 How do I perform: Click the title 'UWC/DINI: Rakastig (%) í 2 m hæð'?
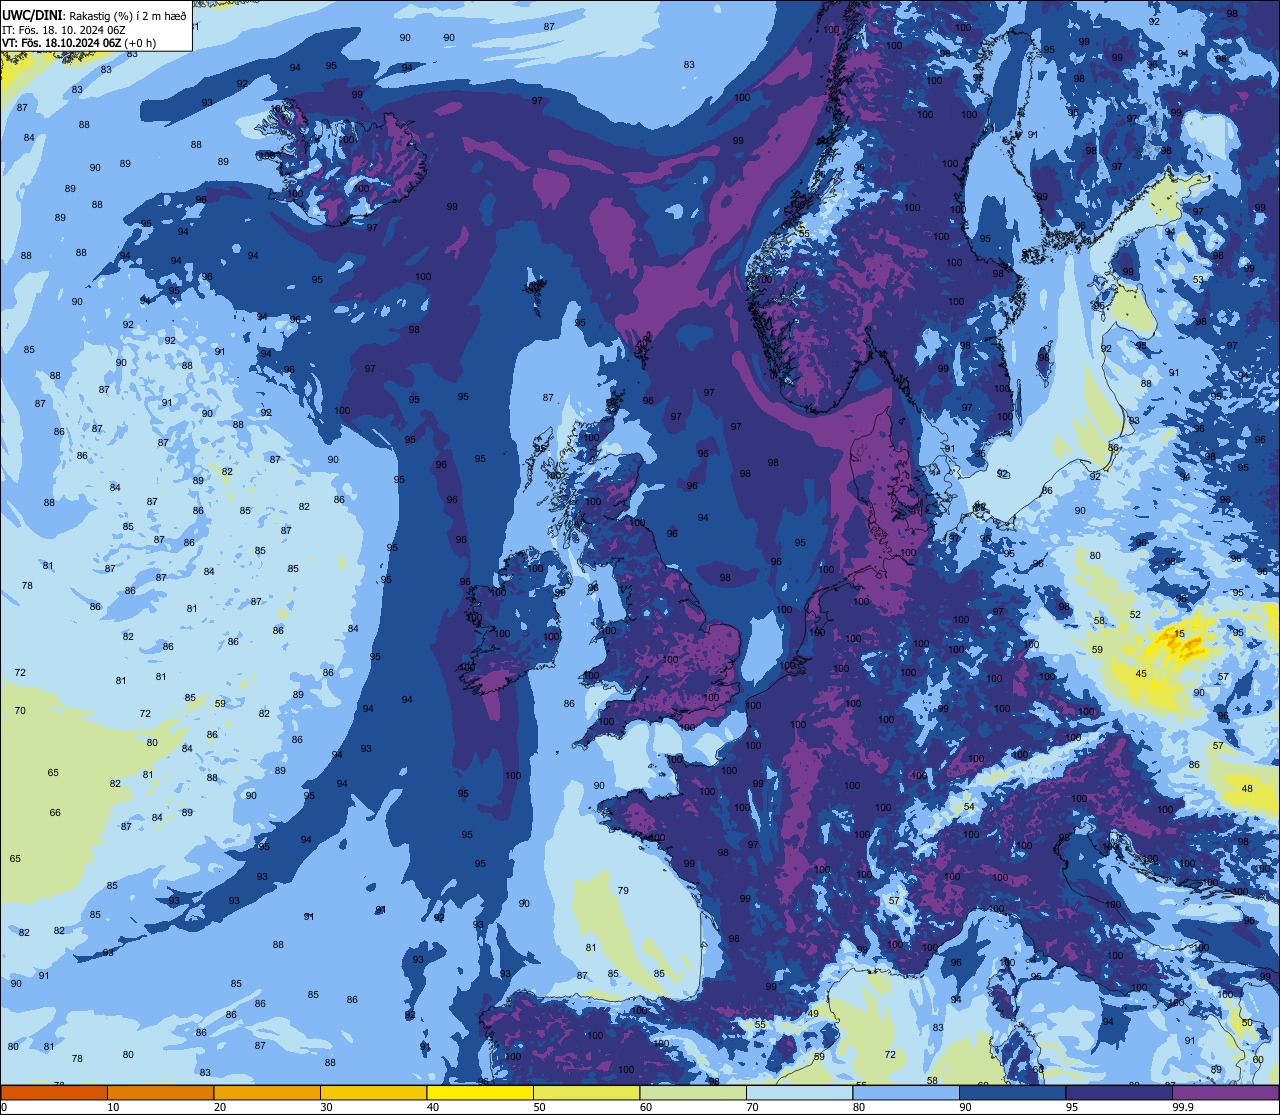(94, 14)
